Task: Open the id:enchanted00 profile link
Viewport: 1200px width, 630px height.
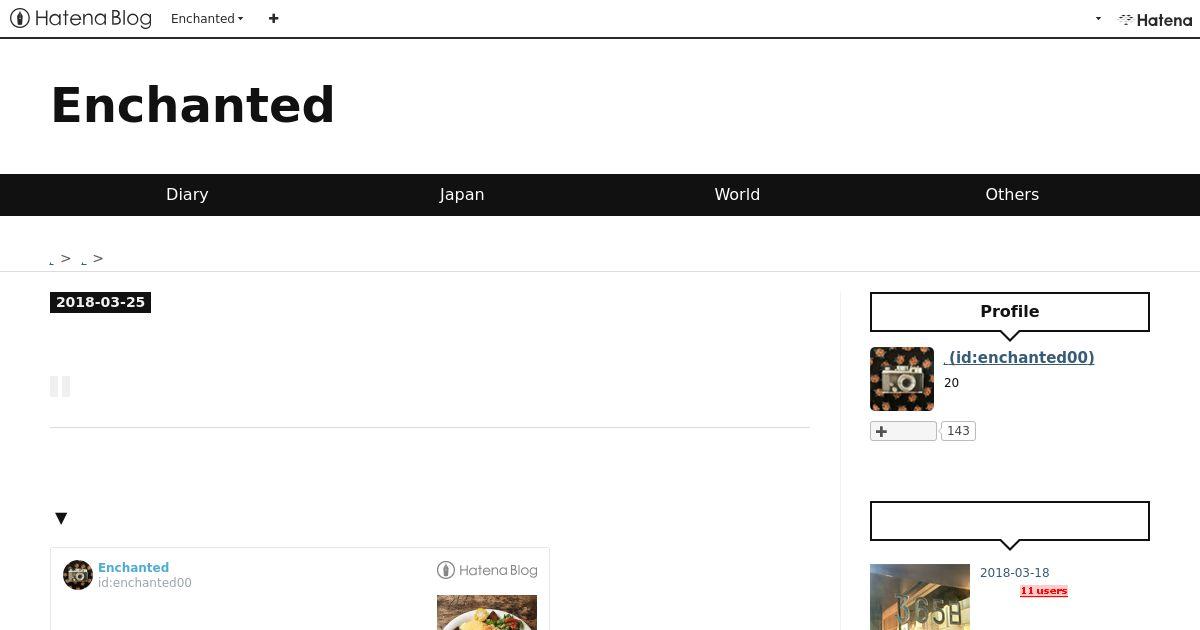Action: click(x=1019, y=357)
